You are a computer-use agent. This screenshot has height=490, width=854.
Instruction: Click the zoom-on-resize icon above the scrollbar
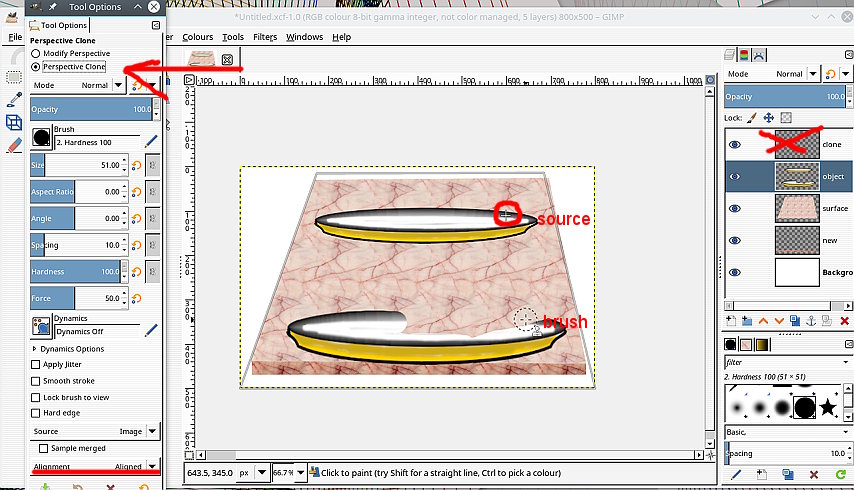point(710,80)
